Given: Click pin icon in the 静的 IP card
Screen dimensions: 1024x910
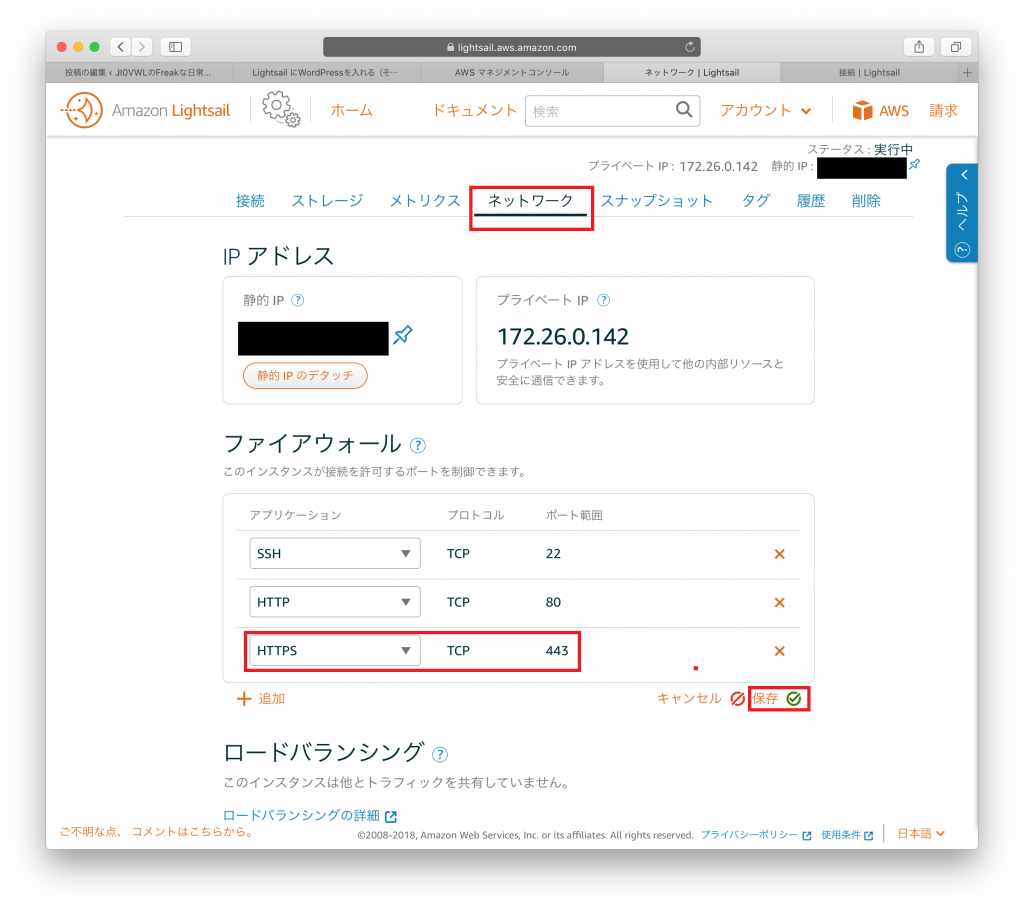Looking at the screenshot, I should click(x=402, y=335).
